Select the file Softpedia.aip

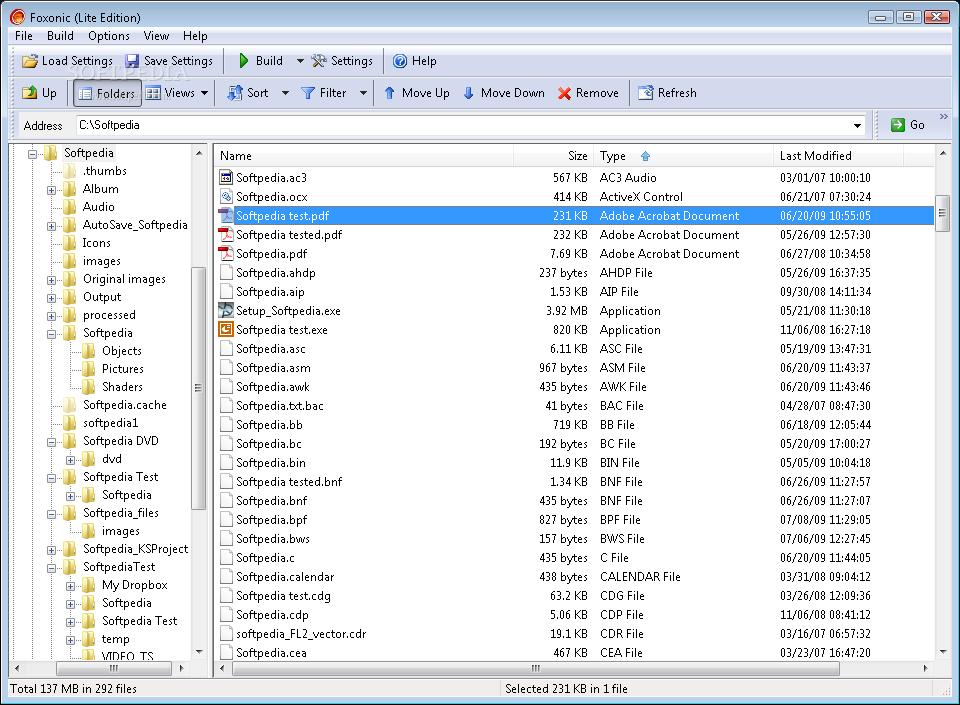pos(270,291)
